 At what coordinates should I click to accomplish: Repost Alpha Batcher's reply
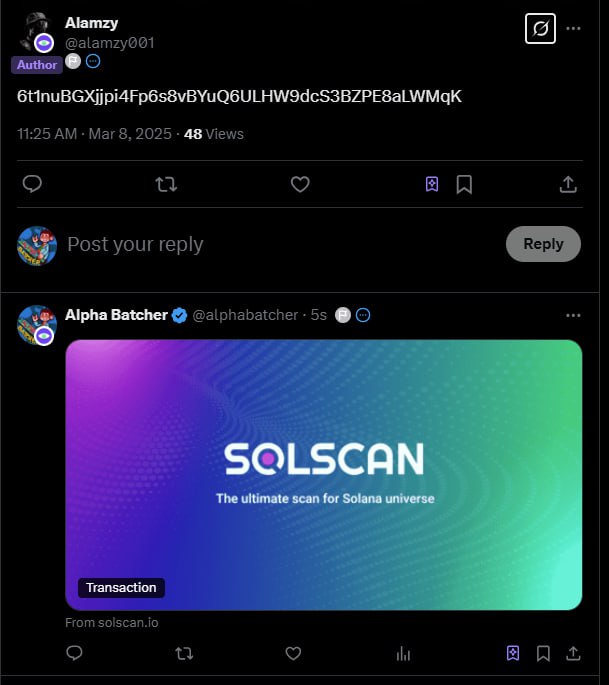click(184, 654)
